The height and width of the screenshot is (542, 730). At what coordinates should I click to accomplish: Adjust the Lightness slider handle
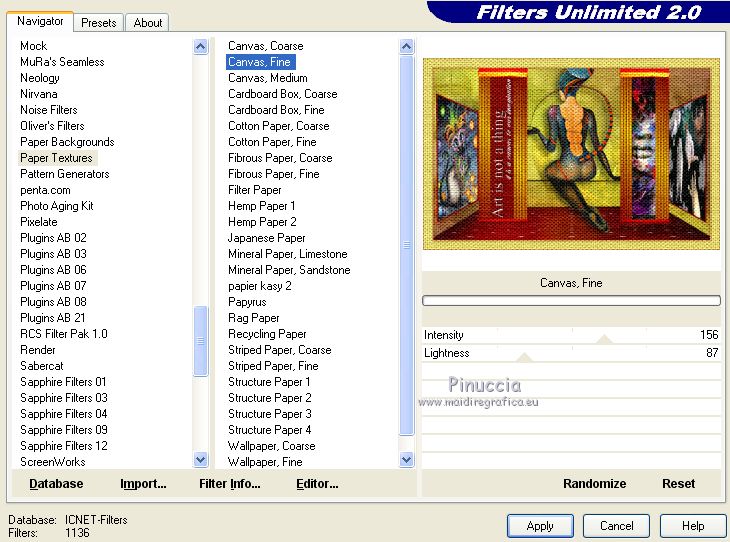tap(524, 357)
